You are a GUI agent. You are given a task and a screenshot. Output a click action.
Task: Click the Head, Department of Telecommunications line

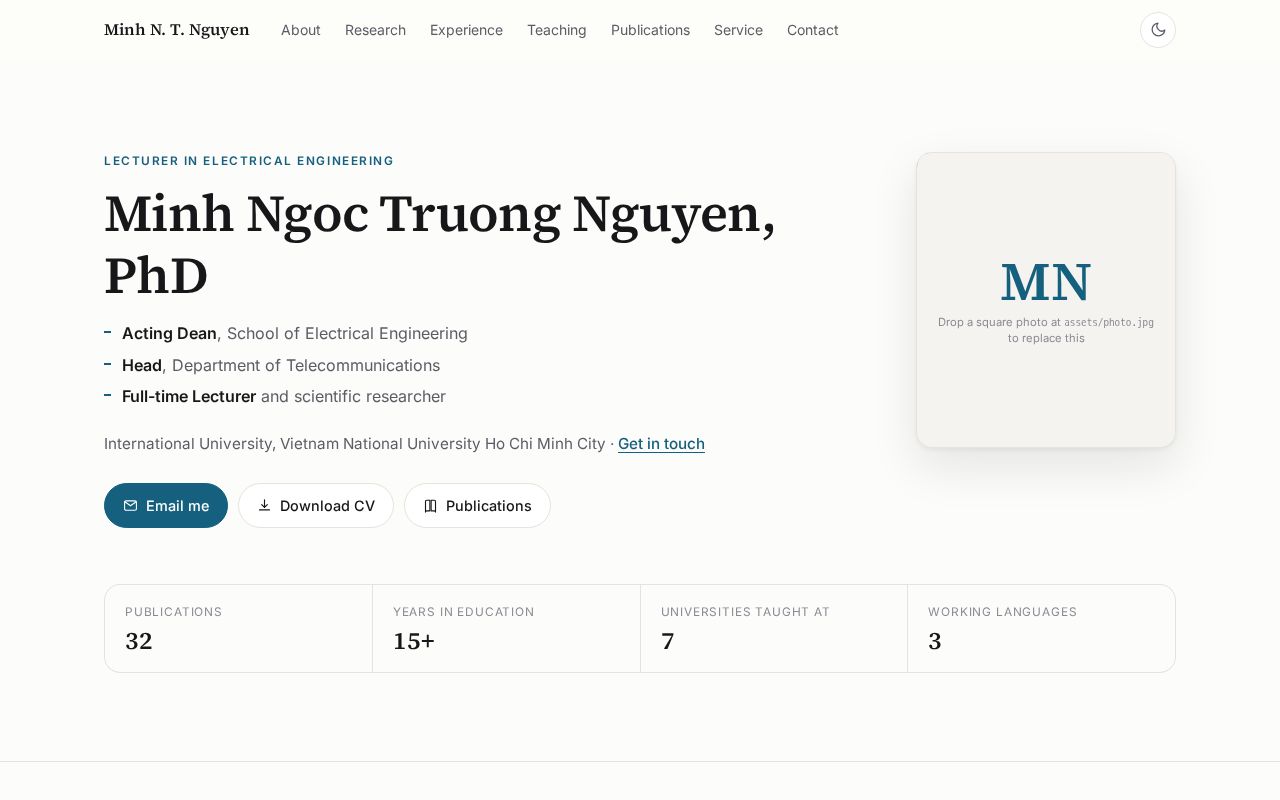click(x=281, y=366)
